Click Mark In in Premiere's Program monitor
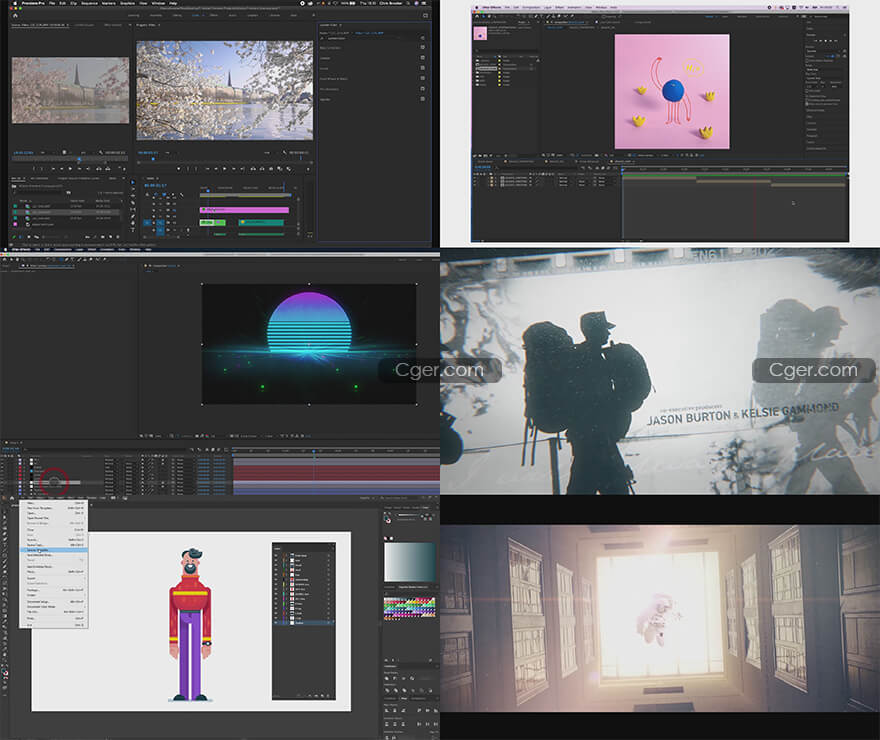880x740 pixels. click(x=188, y=169)
